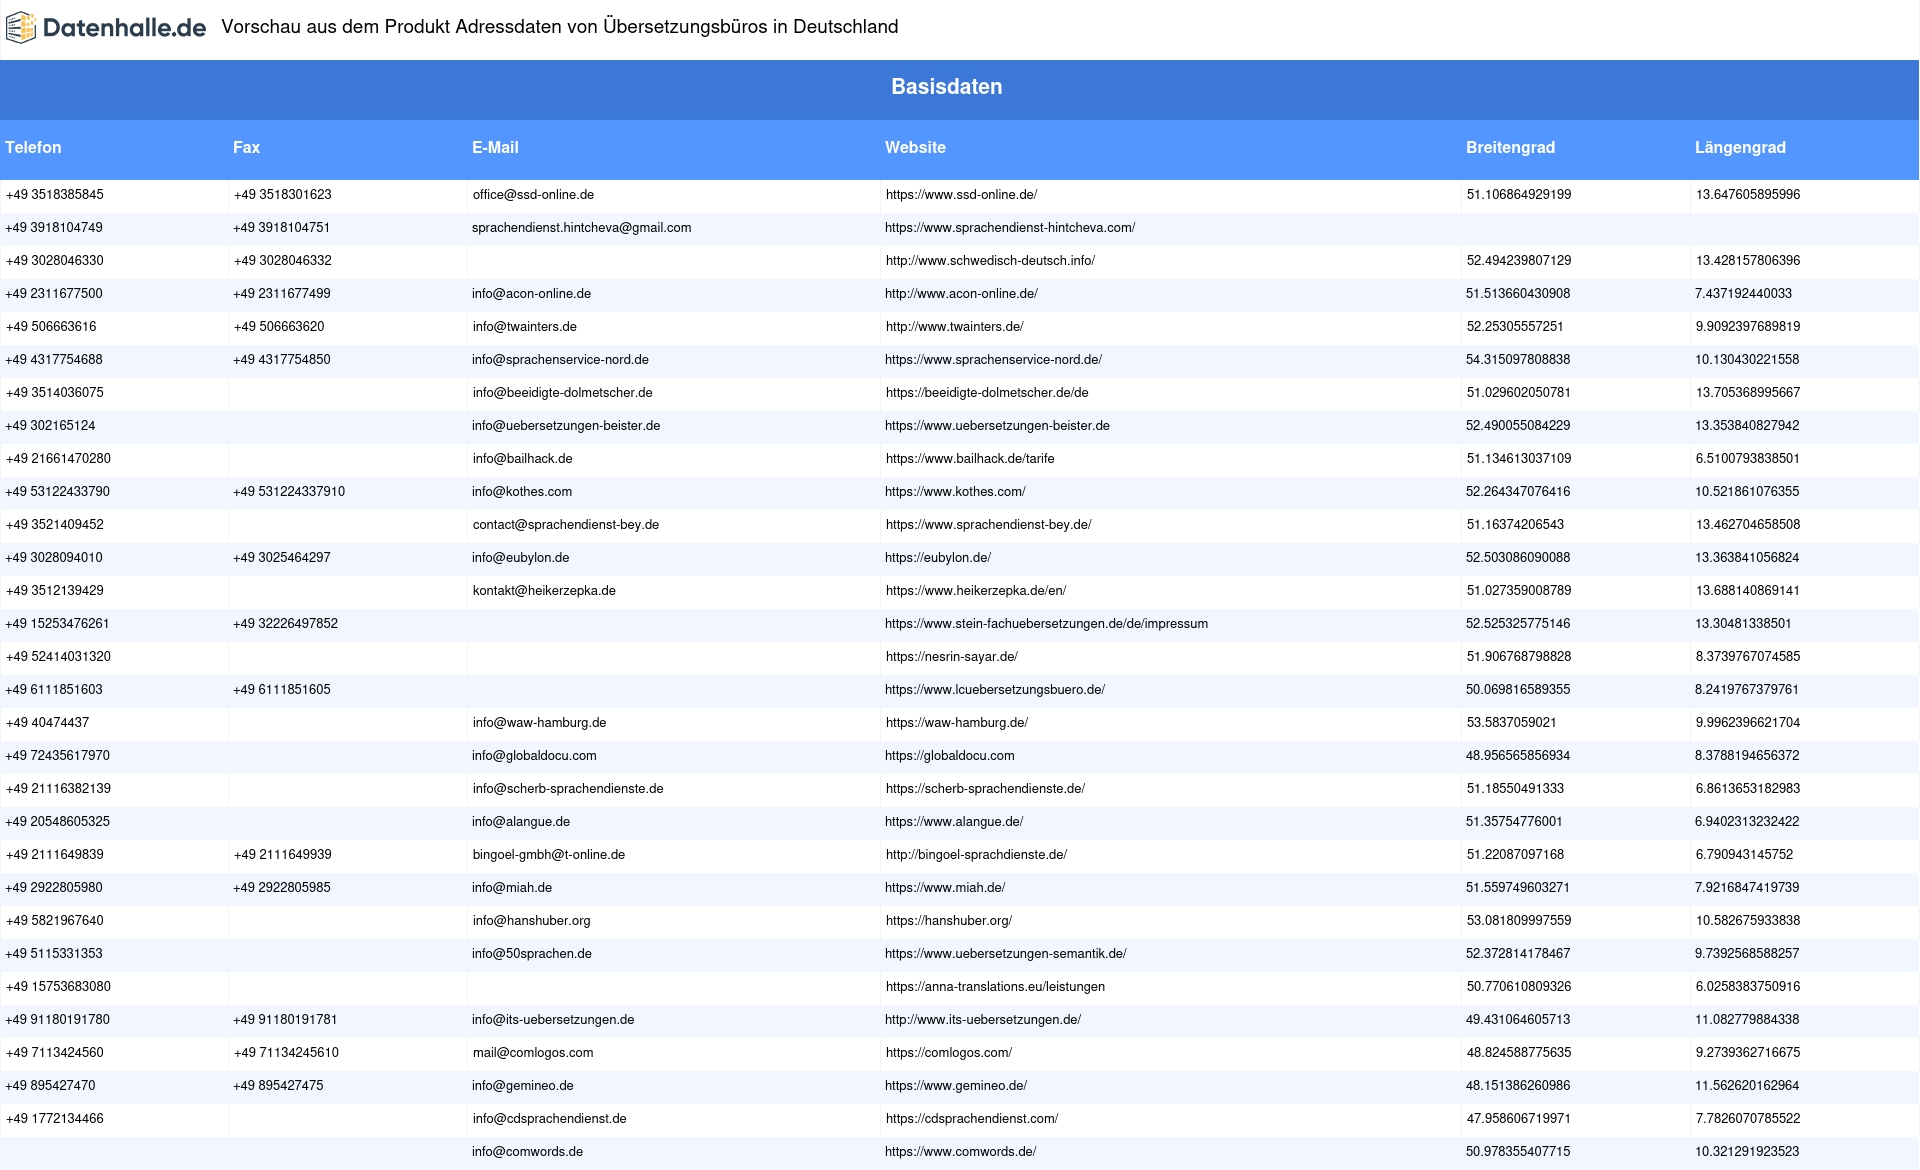Open https://www.sprachendienst-hintcheva.com/ website cell
This screenshot has width=1920, height=1170.
coord(1010,228)
